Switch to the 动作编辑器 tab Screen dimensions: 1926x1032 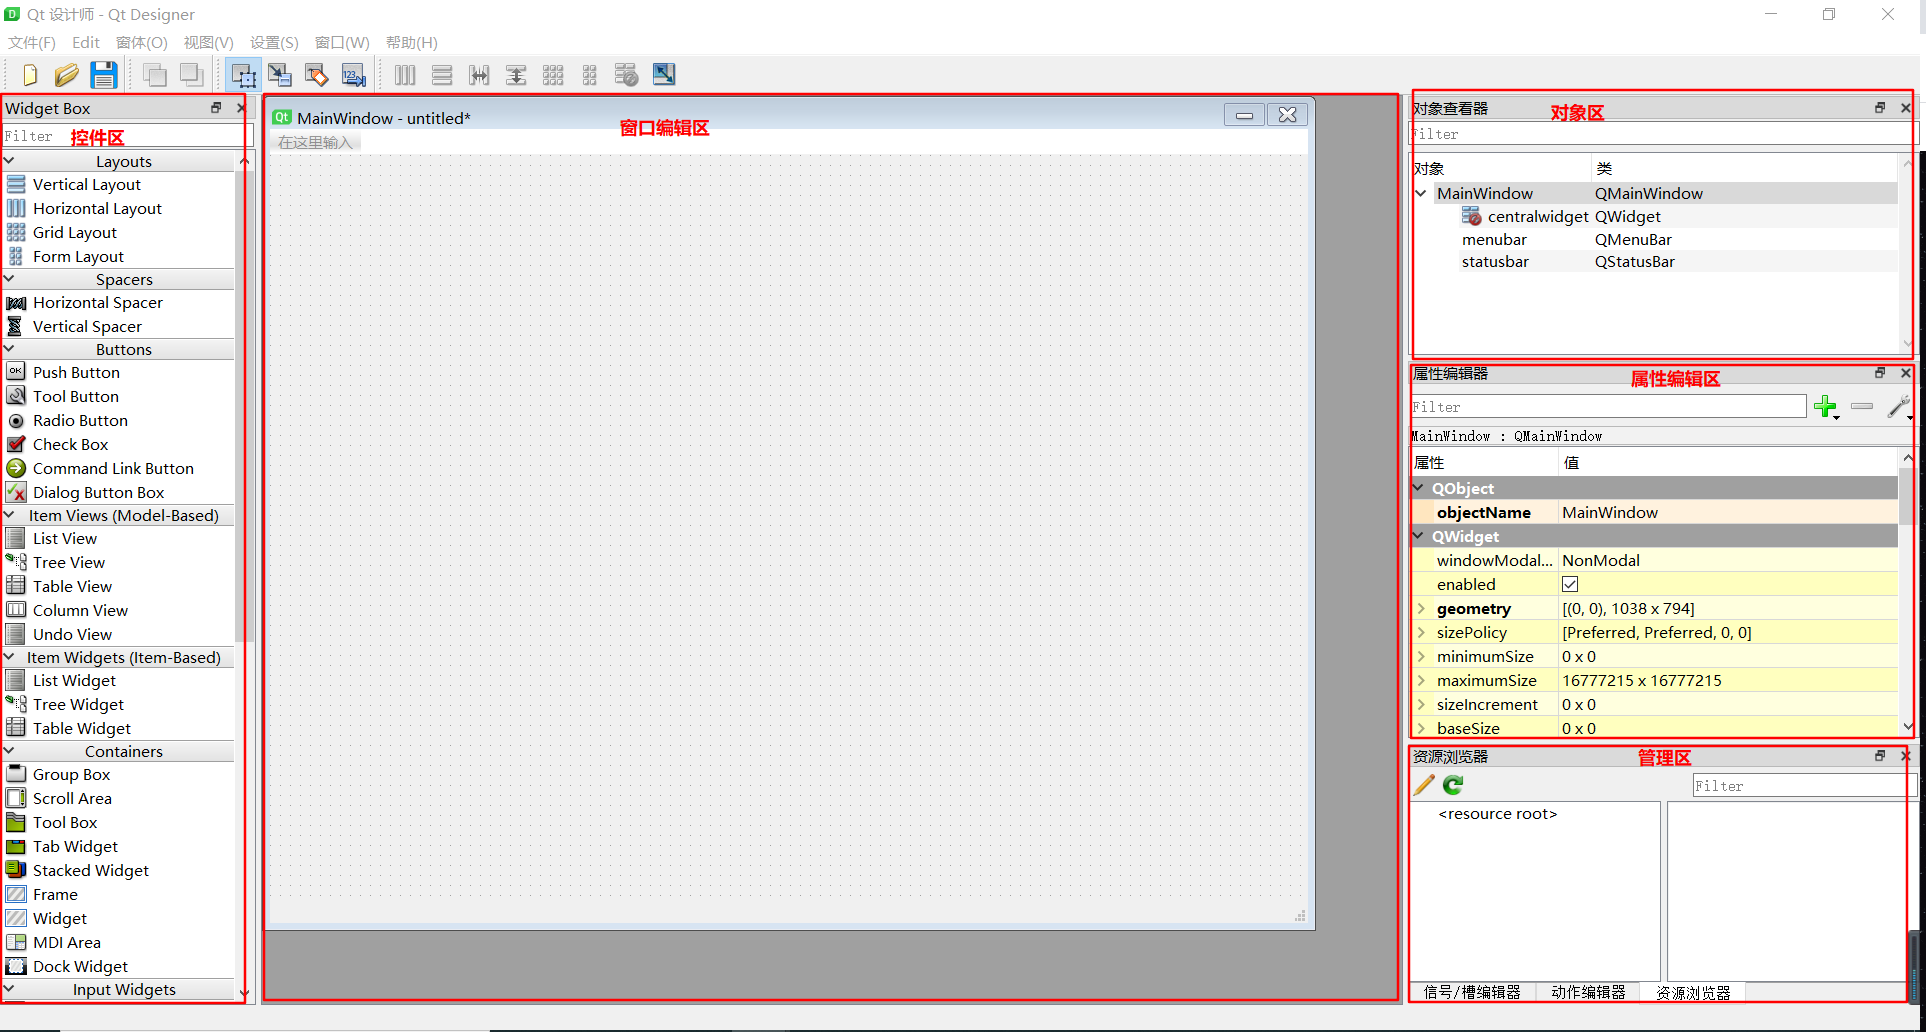coord(1586,992)
